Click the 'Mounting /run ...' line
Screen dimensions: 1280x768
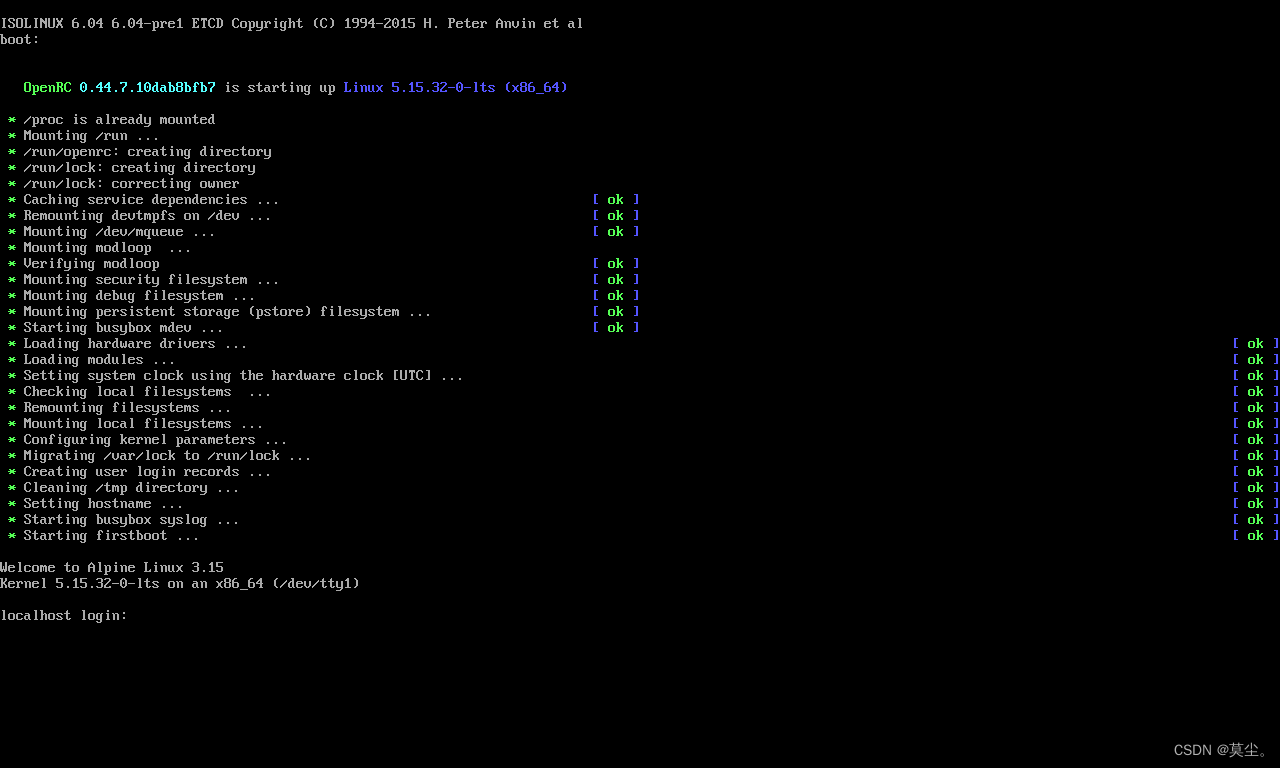pyautogui.click(x=84, y=135)
